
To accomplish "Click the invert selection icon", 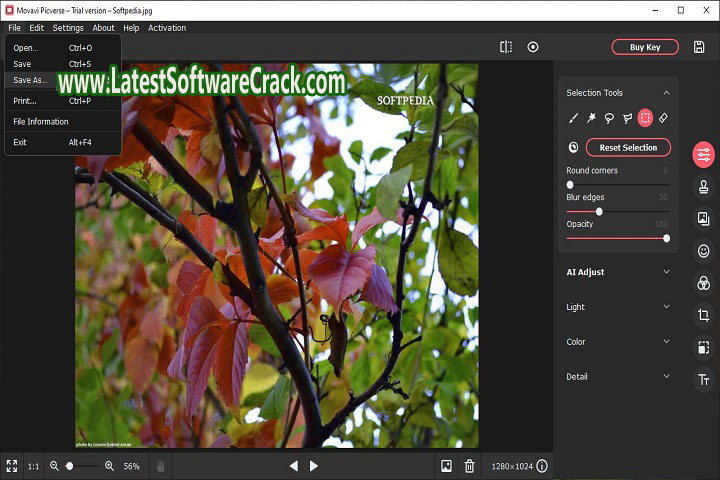I will pos(574,147).
